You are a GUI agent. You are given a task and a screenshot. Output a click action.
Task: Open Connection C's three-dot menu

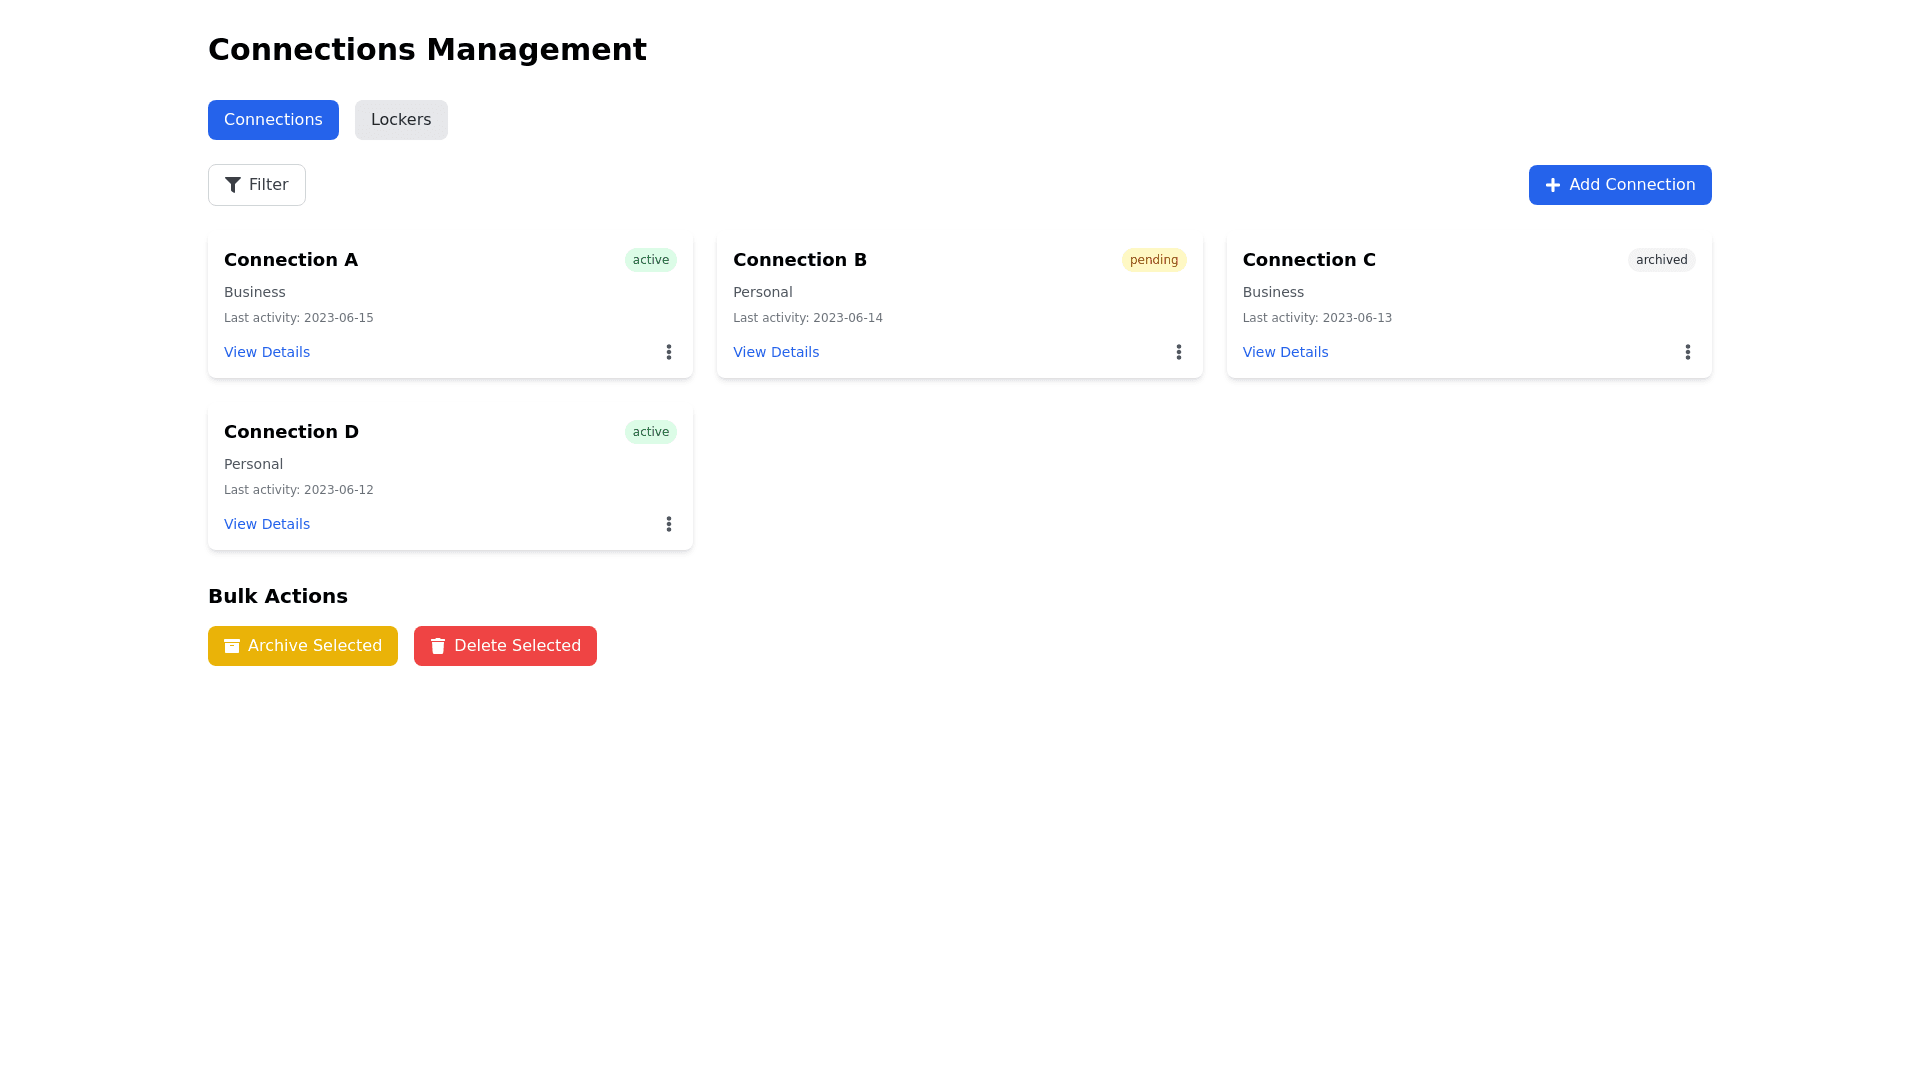1687,352
